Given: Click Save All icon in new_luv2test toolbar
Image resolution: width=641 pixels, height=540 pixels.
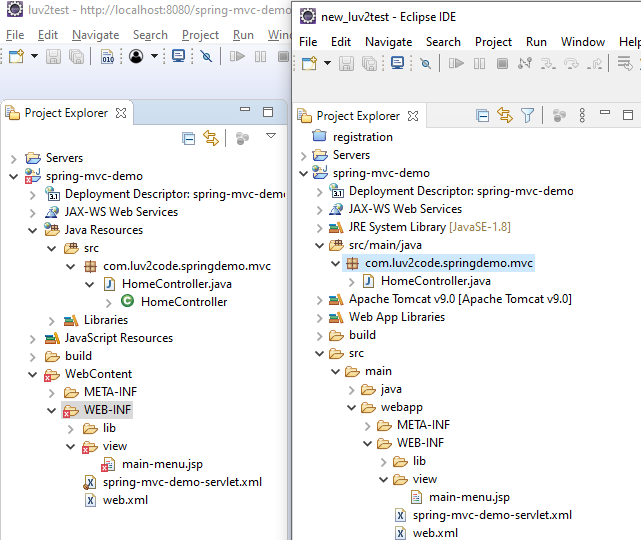Looking at the screenshot, I should pyautogui.click(x=370, y=63).
